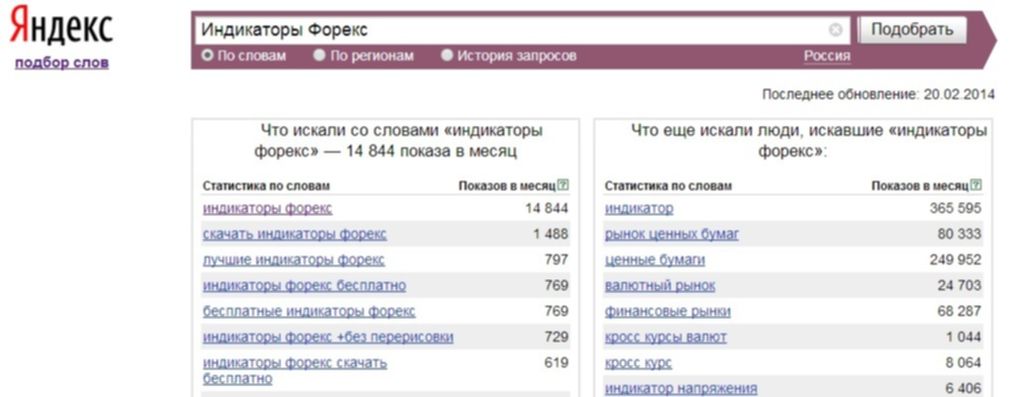This screenshot has height=397, width=1024.
Task: Click the 'Подобрать' button
Action: (912, 30)
